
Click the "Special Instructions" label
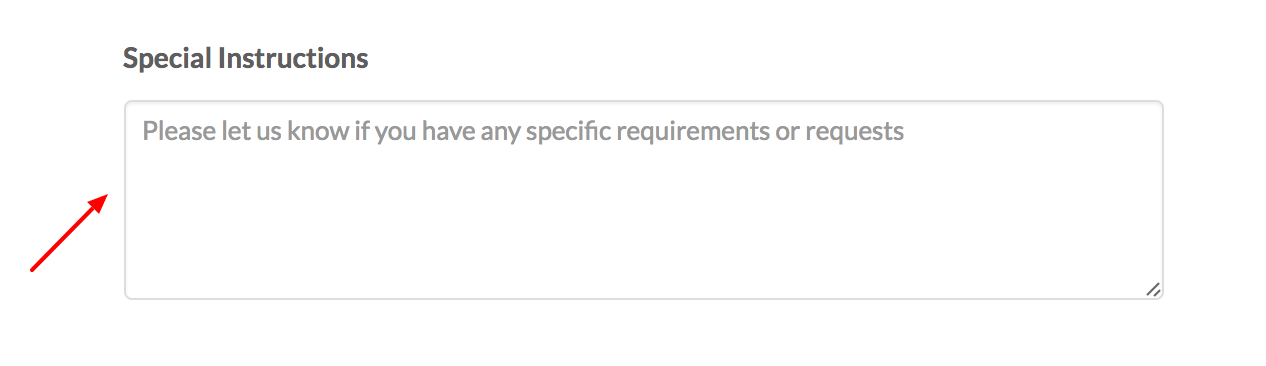click(246, 59)
